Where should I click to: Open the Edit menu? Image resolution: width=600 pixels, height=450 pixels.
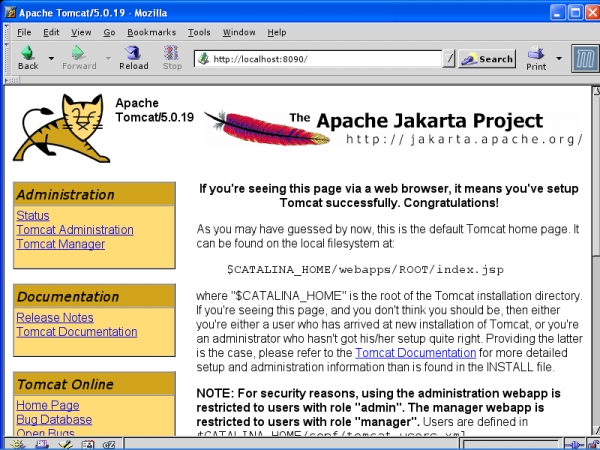(x=51, y=33)
